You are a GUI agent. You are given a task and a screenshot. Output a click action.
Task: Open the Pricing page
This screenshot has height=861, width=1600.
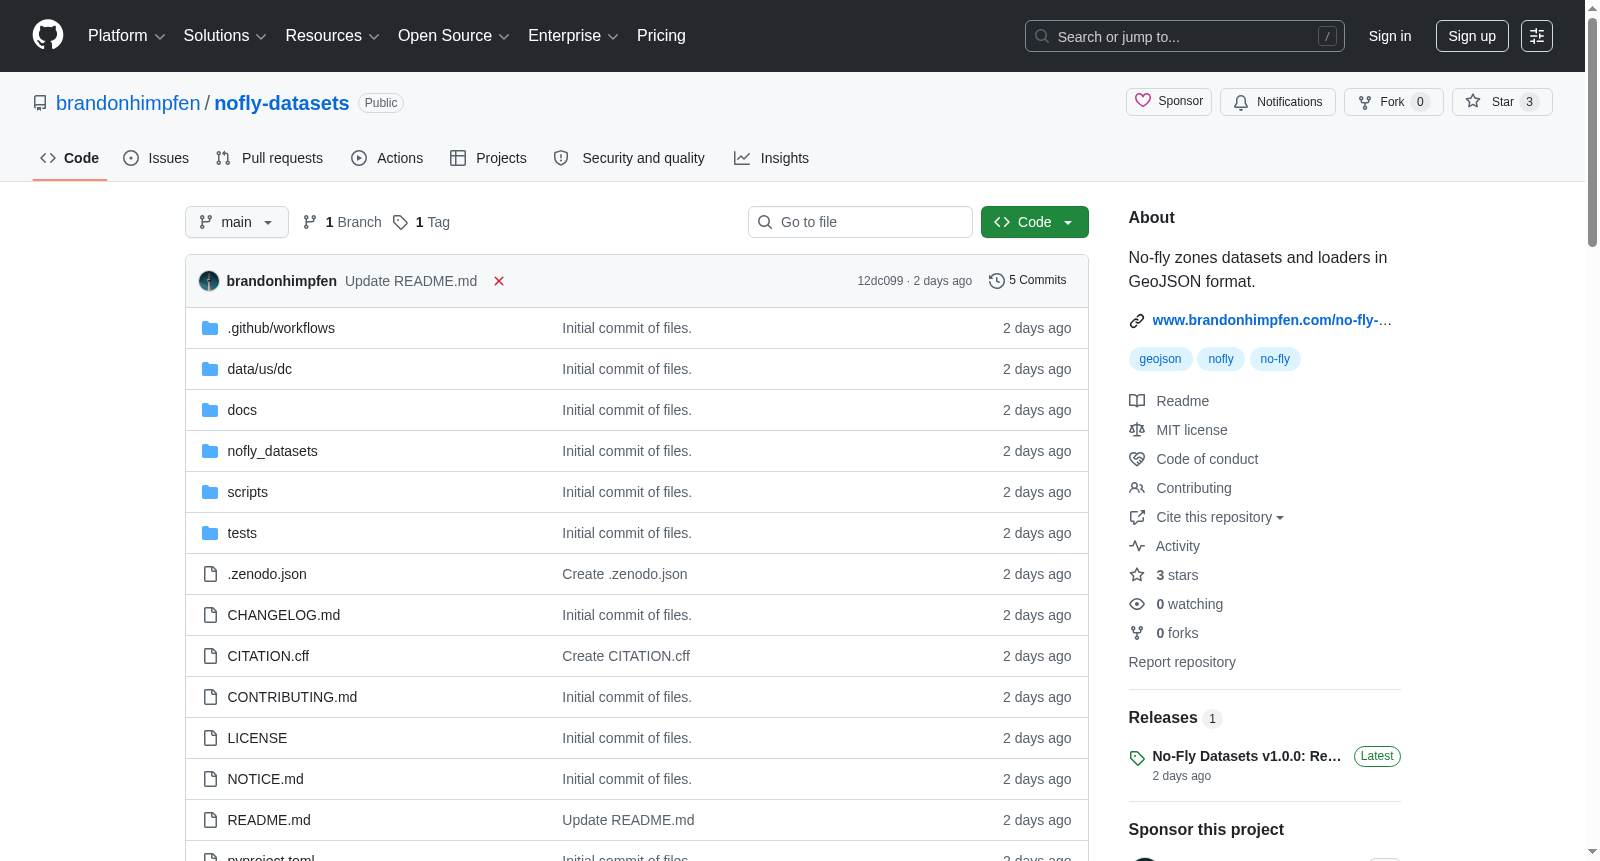pos(661,36)
